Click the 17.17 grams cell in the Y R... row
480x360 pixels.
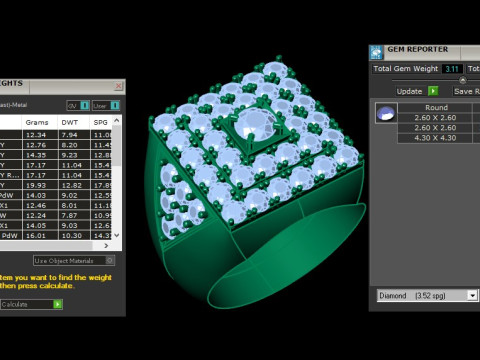[40, 175]
